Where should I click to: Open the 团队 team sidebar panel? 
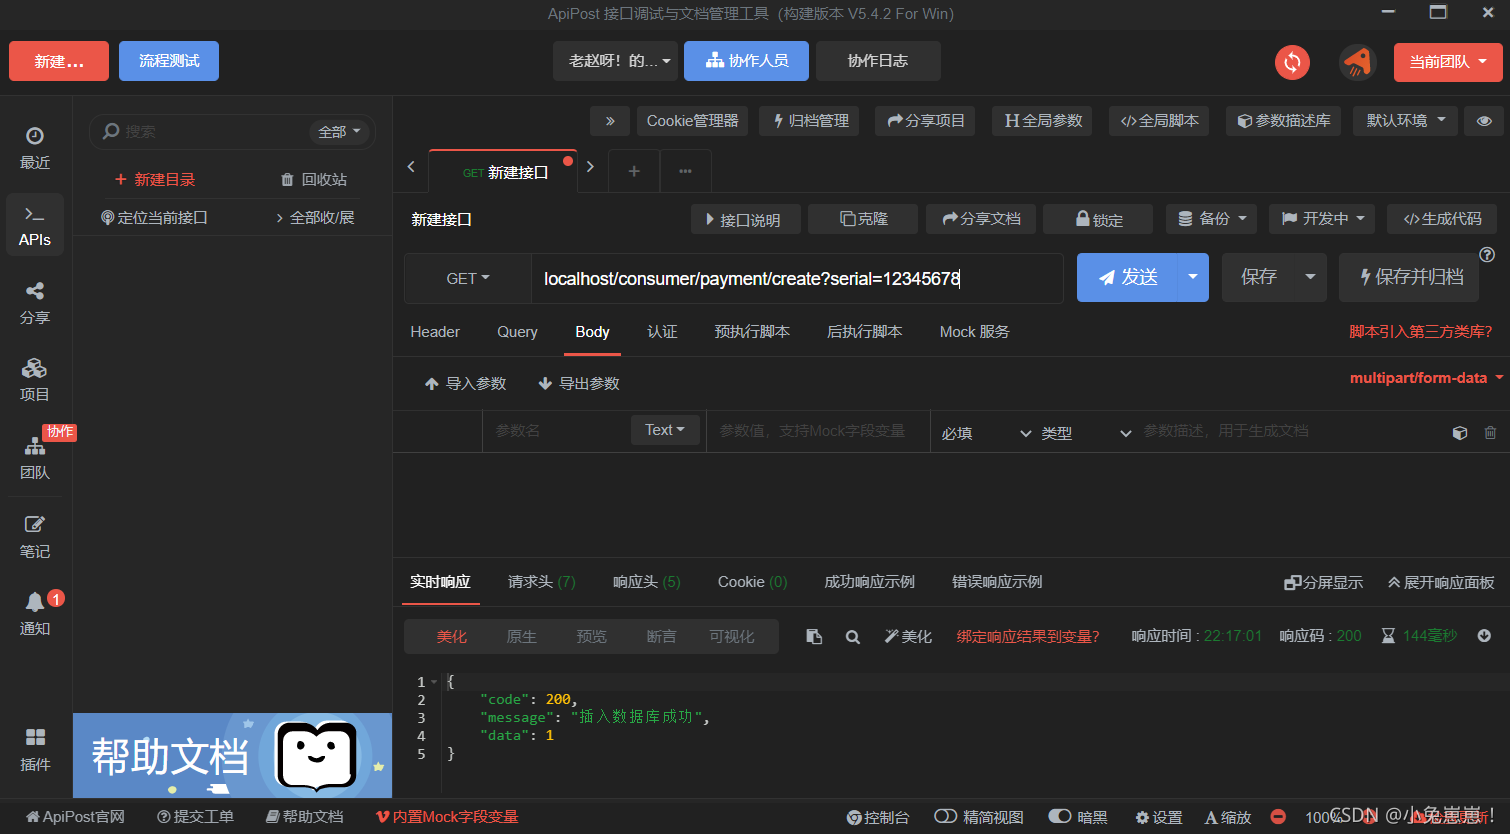click(35, 457)
